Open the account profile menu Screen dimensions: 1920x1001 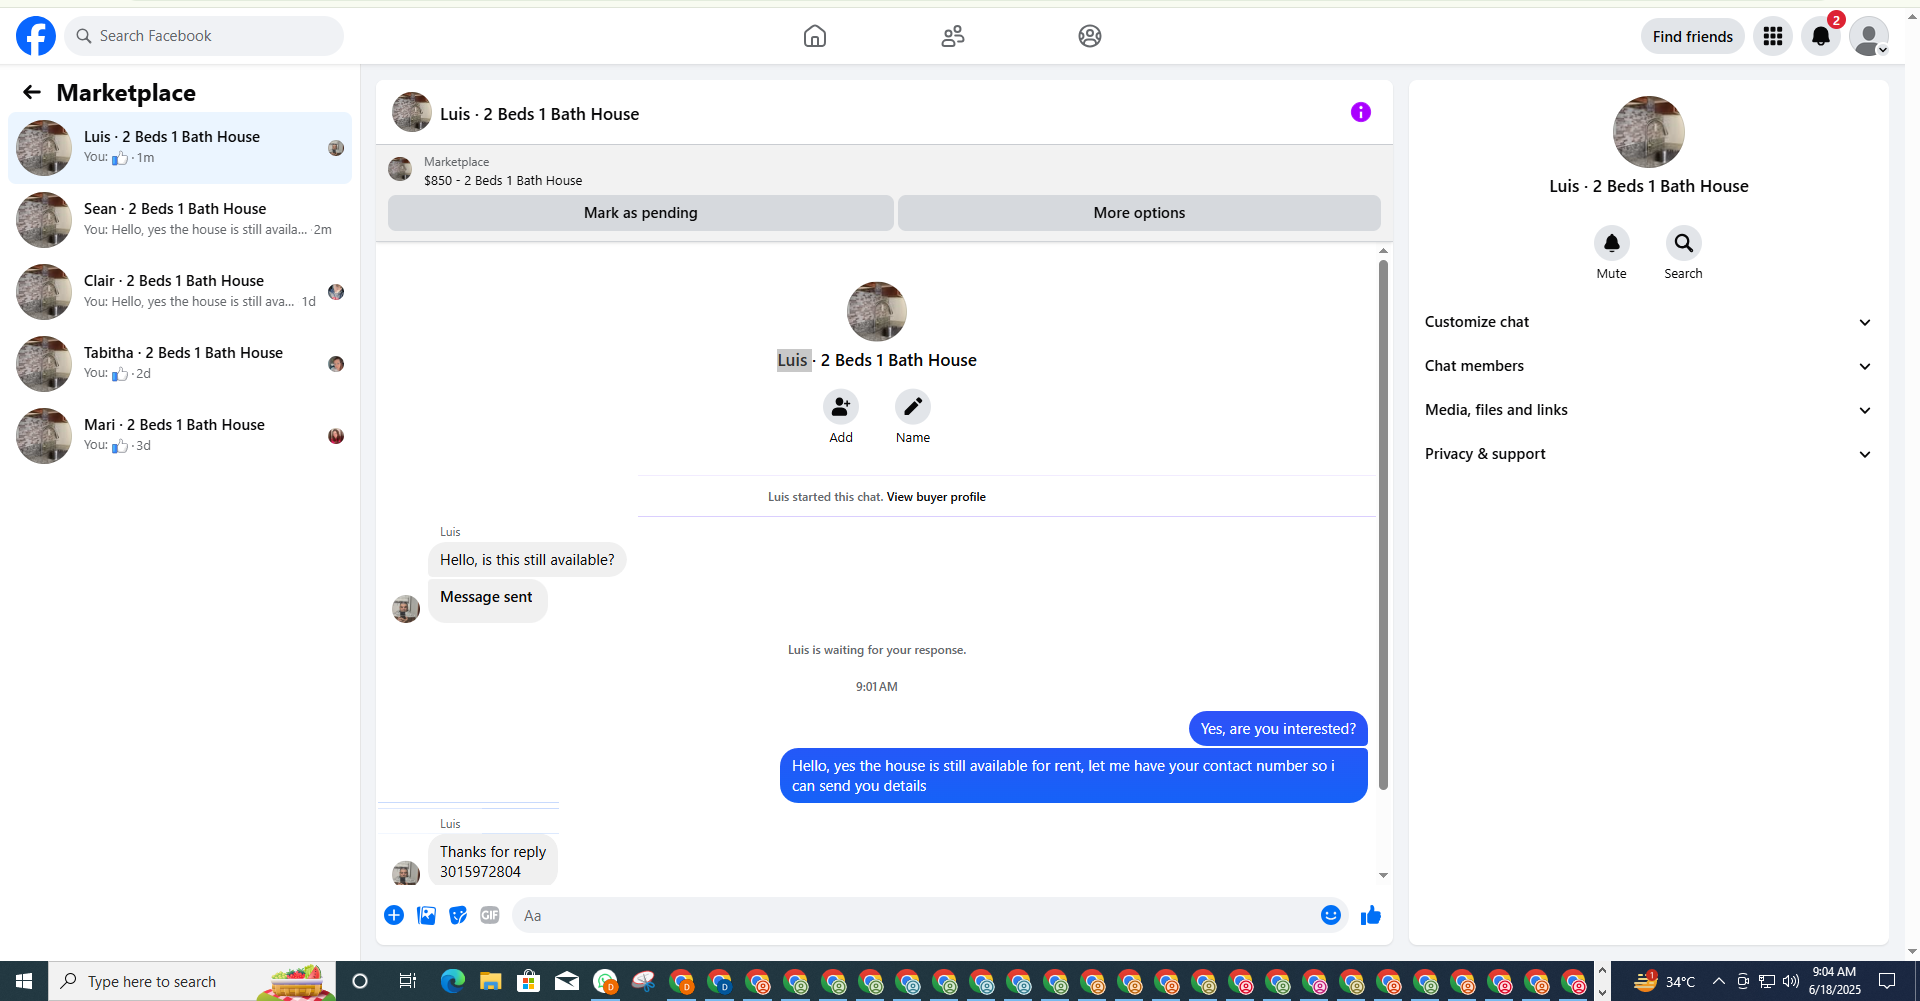[1869, 36]
